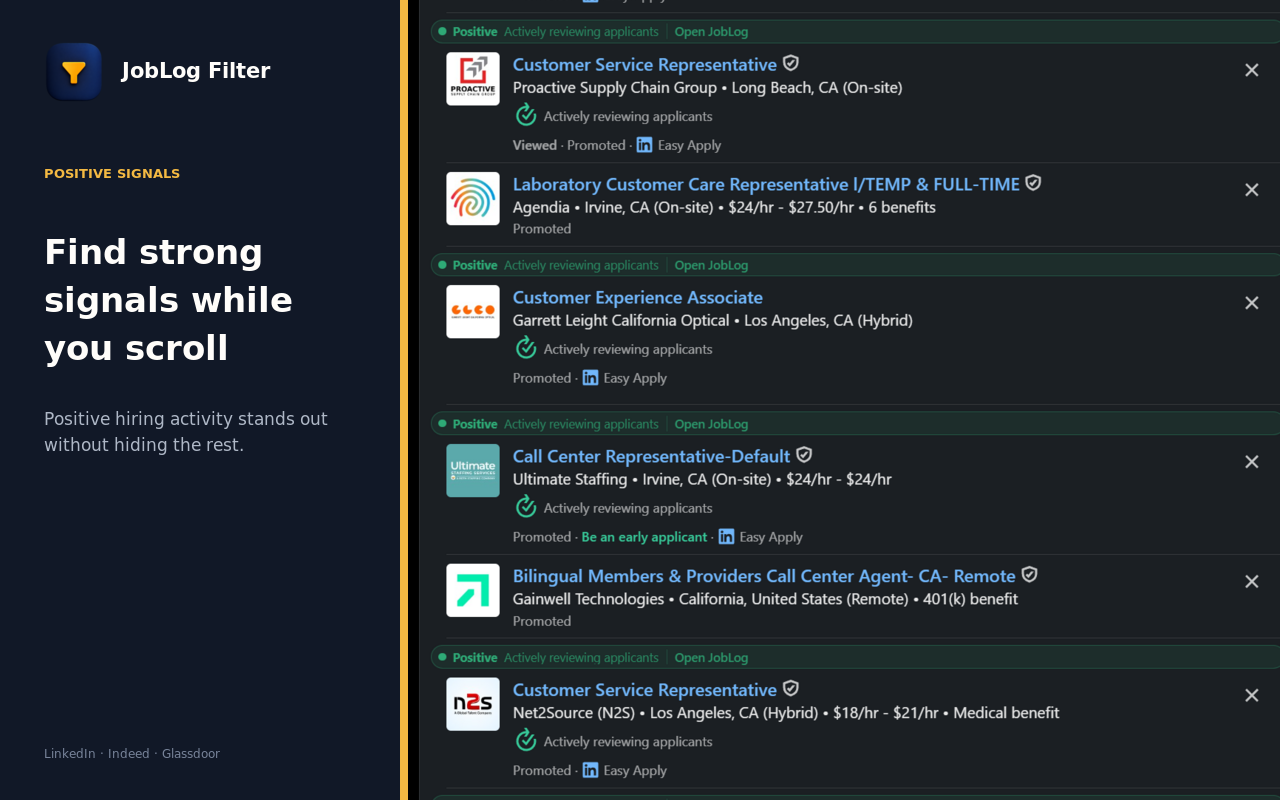This screenshot has width=1280, height=800.
Task: Open Proactive Supply Chain's Customer Service Representative listing
Action: (645, 65)
